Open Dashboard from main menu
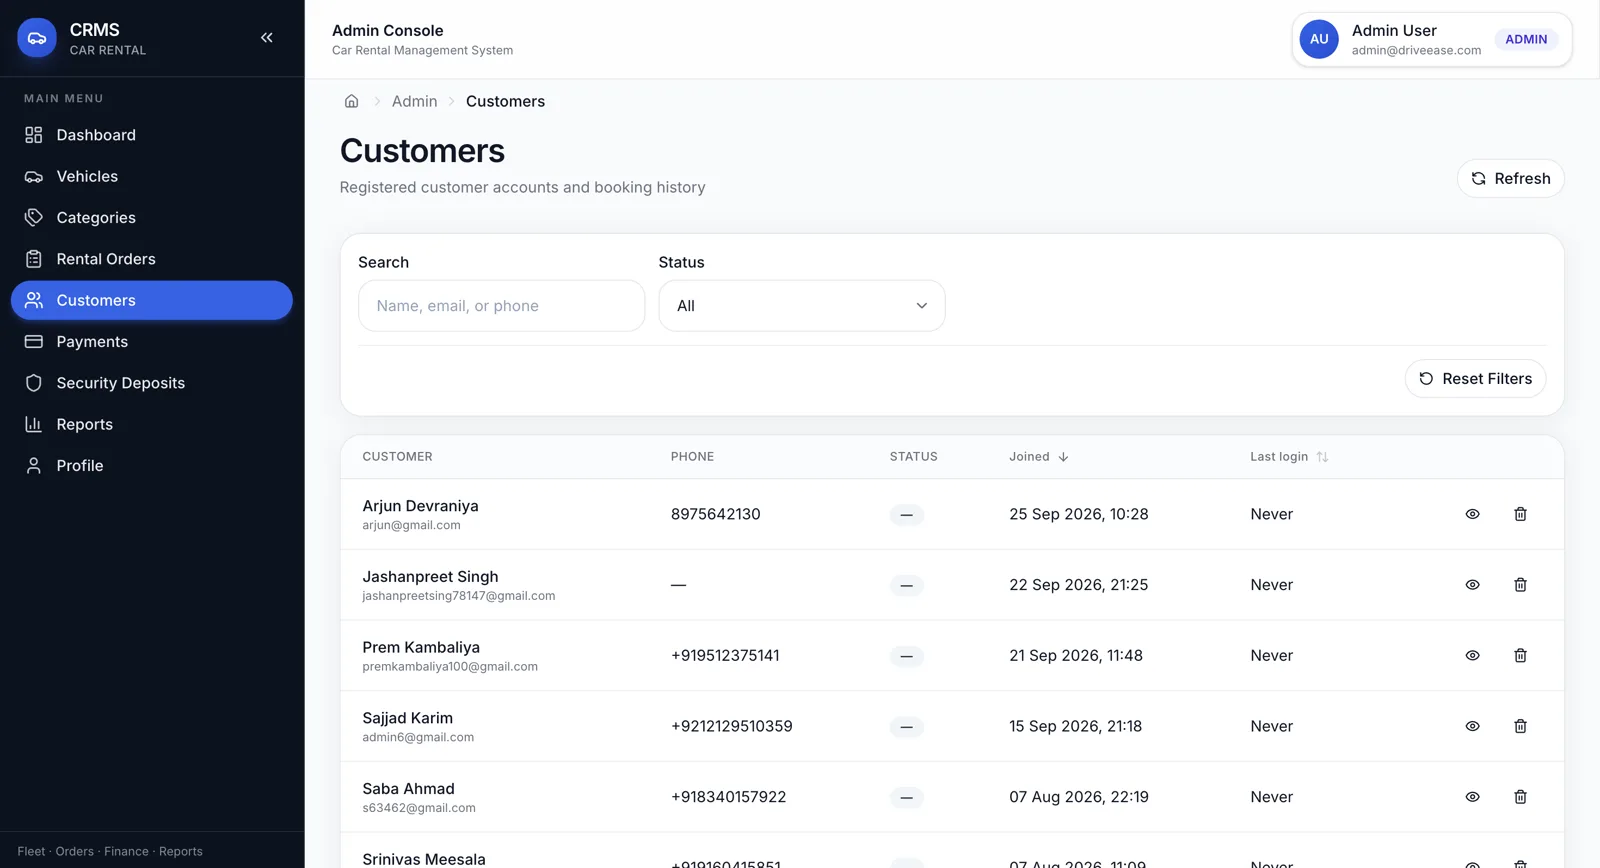This screenshot has height=868, width=1600. [x=152, y=135]
